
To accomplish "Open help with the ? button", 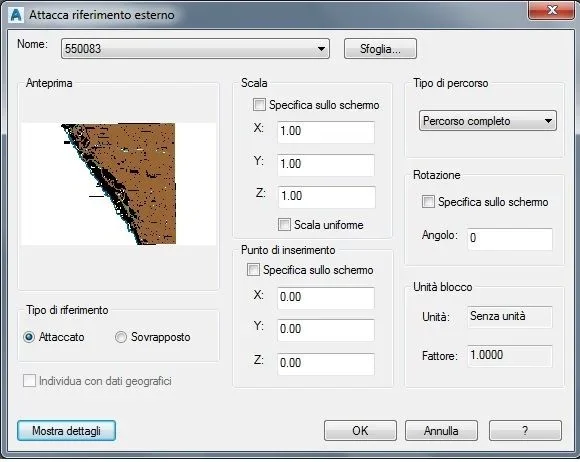I will coord(525,431).
